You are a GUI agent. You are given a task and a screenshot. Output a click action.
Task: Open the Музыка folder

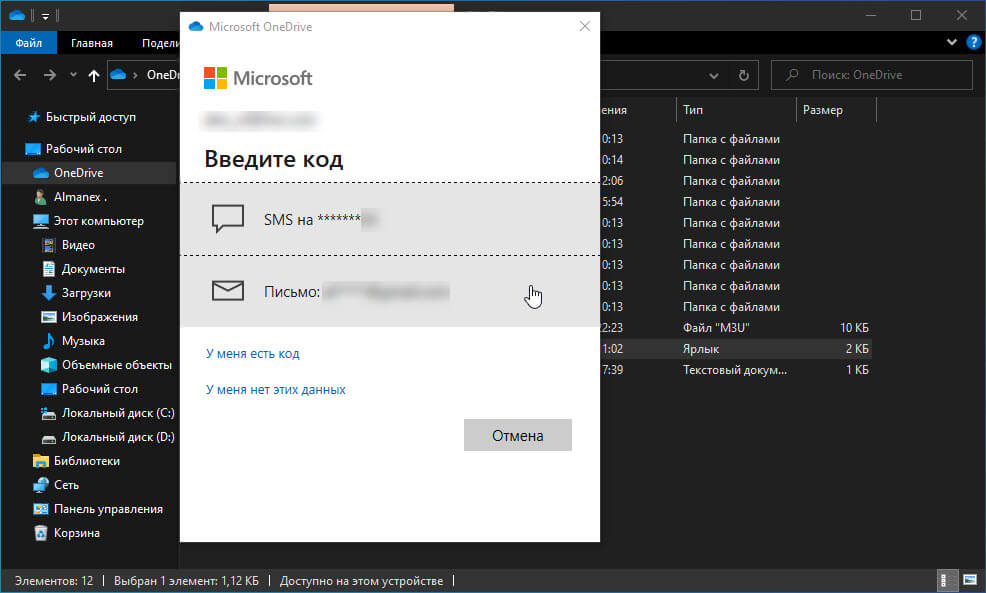click(x=83, y=341)
